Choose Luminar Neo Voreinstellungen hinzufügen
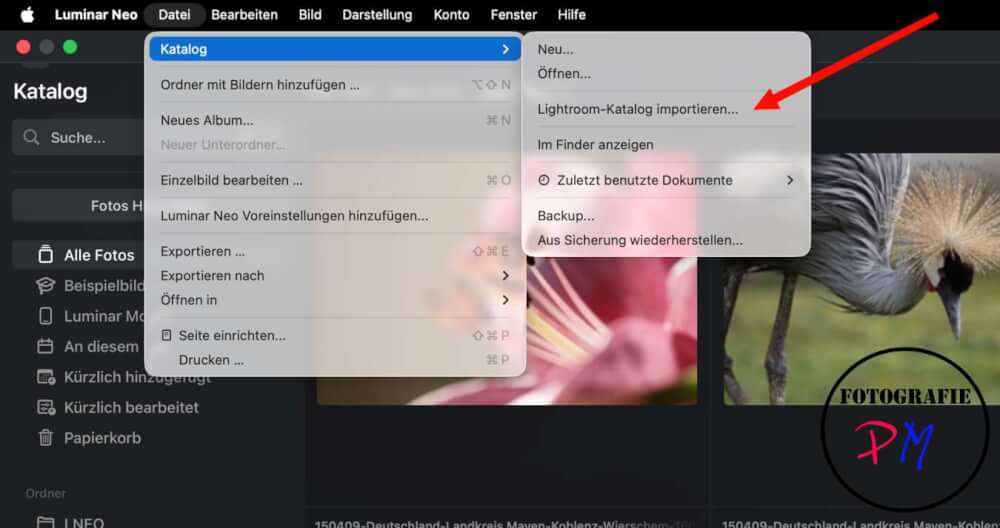1000x528 pixels. coord(335,216)
